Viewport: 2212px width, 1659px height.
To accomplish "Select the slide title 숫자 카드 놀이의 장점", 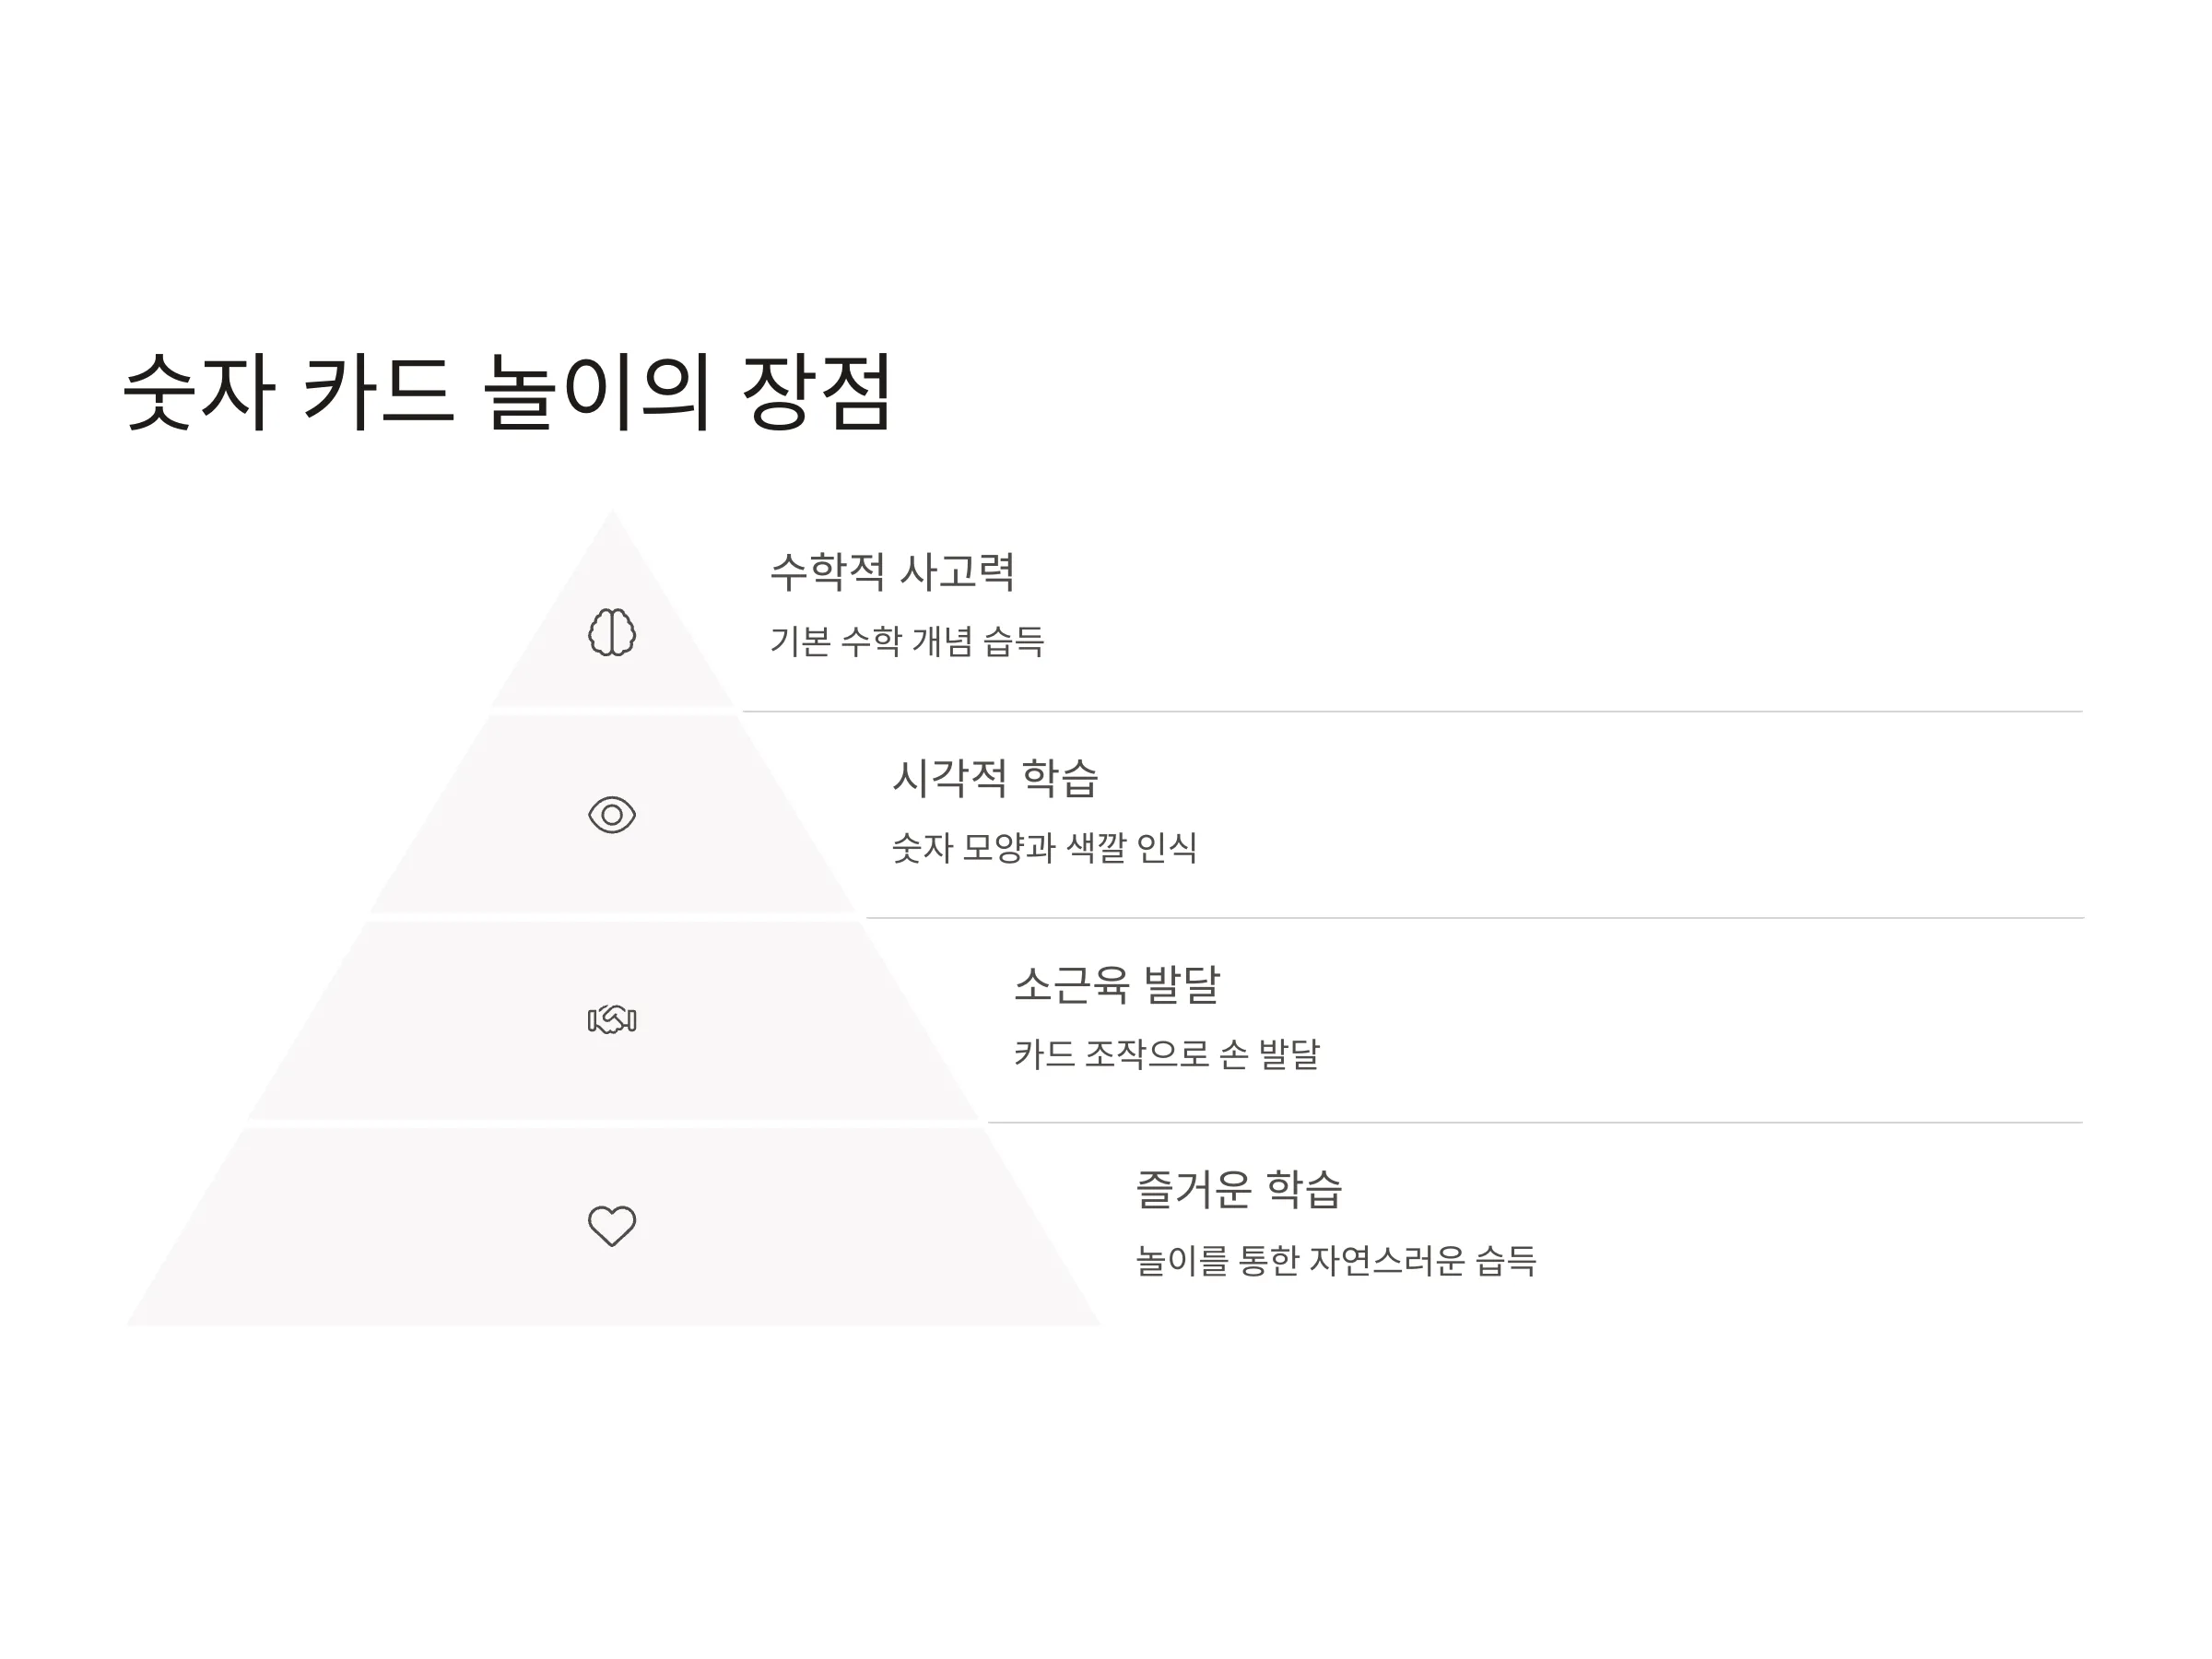I will coord(506,391).
